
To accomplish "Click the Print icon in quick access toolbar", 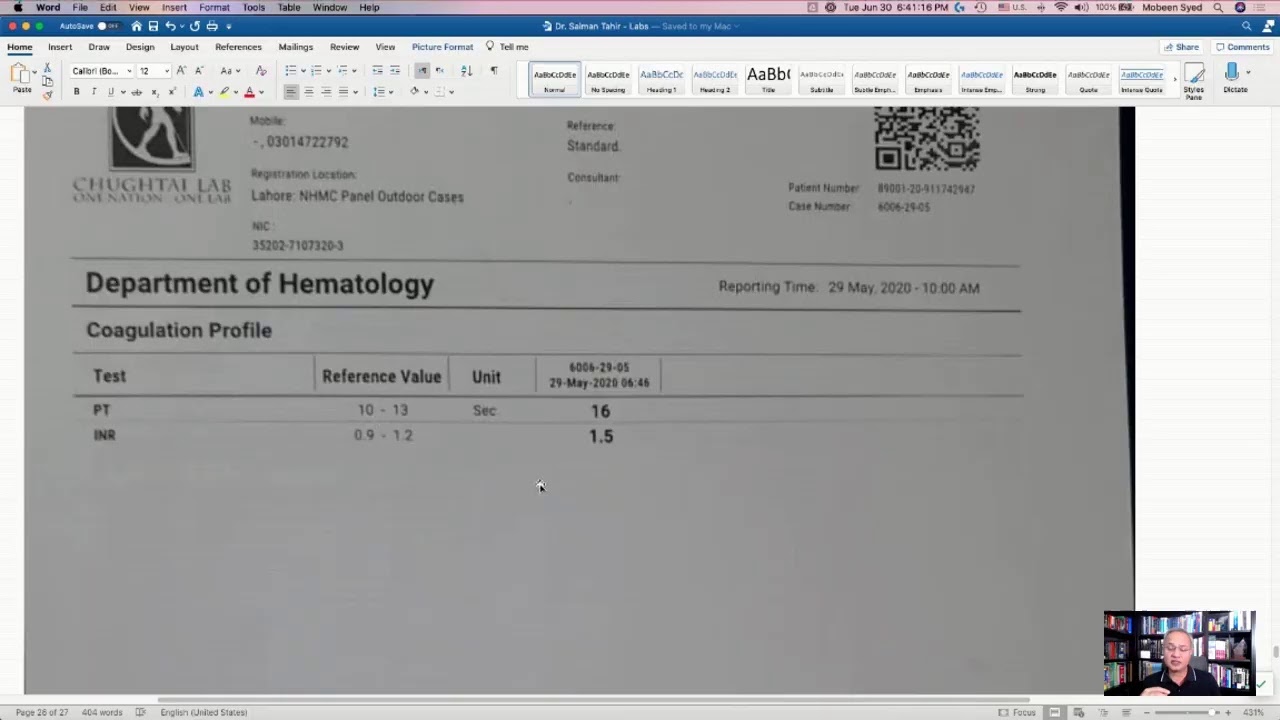I will (211, 26).
